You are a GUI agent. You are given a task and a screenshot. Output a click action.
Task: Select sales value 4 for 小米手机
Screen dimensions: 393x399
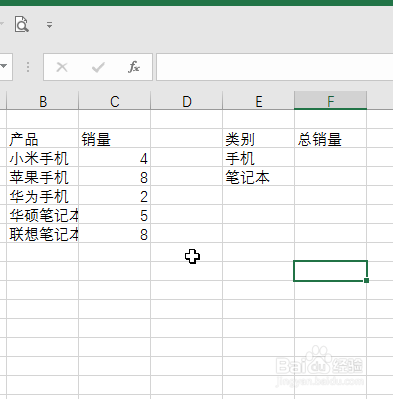point(115,158)
